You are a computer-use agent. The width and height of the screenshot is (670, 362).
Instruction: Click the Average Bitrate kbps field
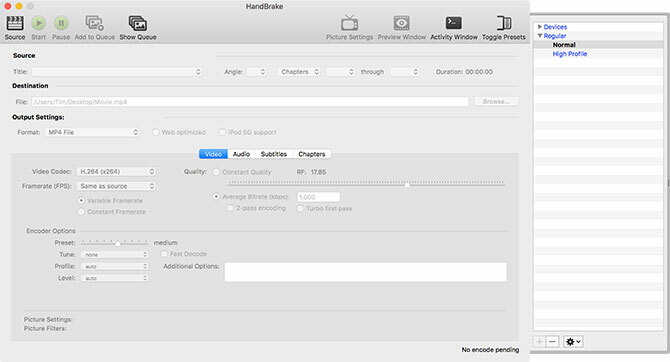coord(318,197)
